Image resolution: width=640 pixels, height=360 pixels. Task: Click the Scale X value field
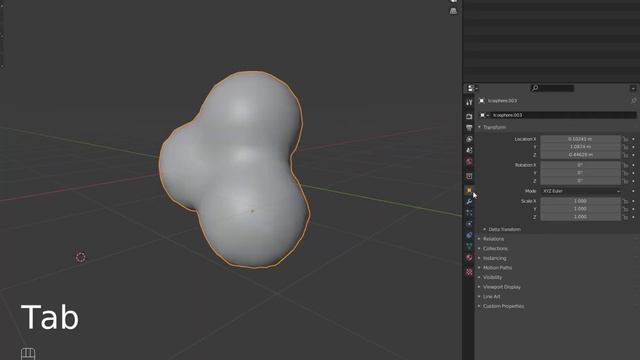point(580,201)
